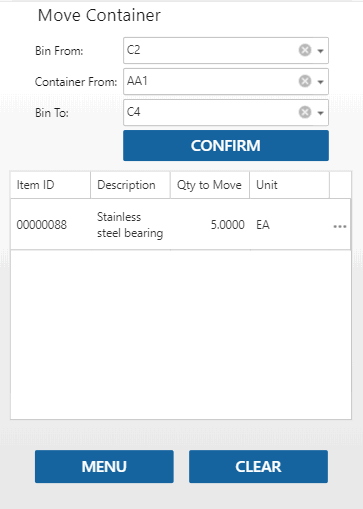Sort by the Item ID column header
363x509 pixels.
[50, 185]
